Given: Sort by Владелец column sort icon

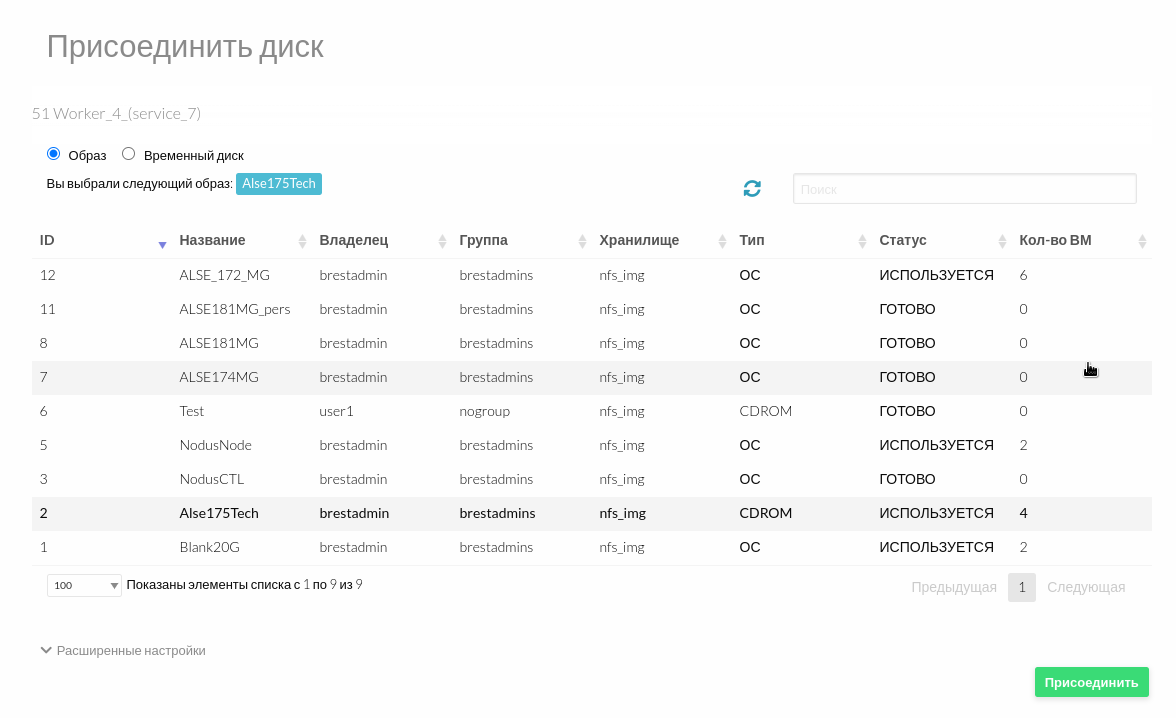Looking at the screenshot, I should click(x=442, y=241).
